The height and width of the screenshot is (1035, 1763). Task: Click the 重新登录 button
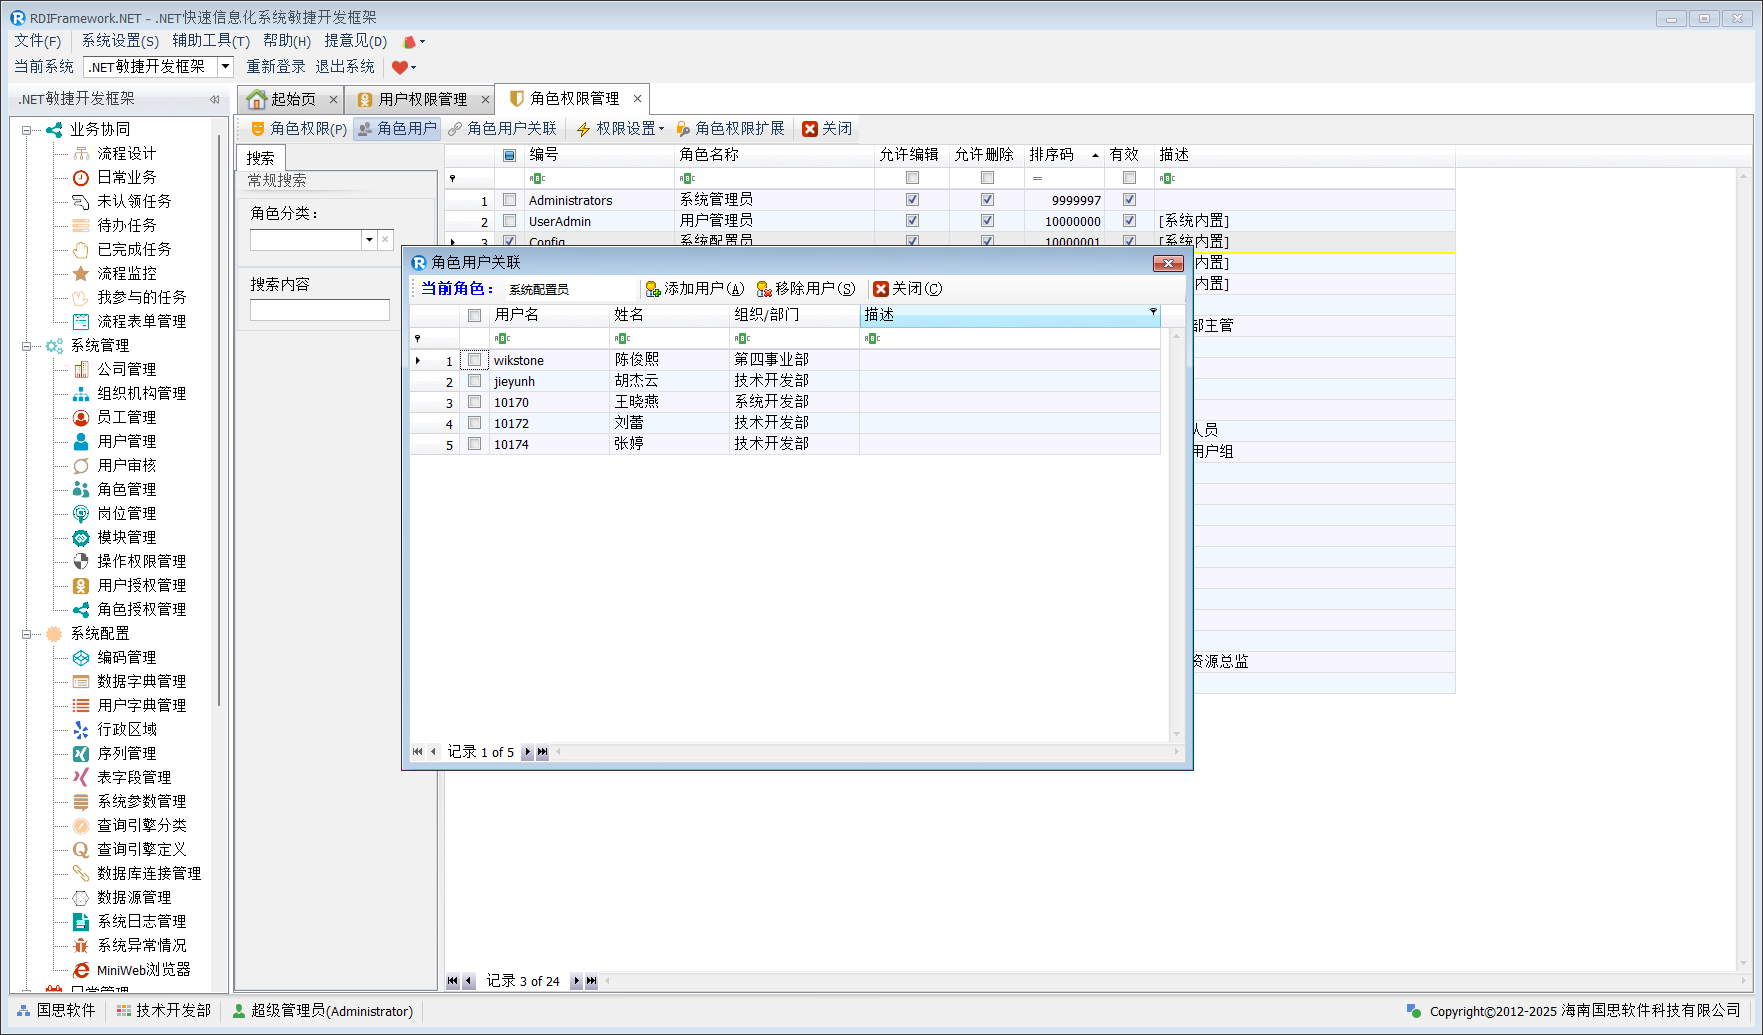[x=276, y=67]
